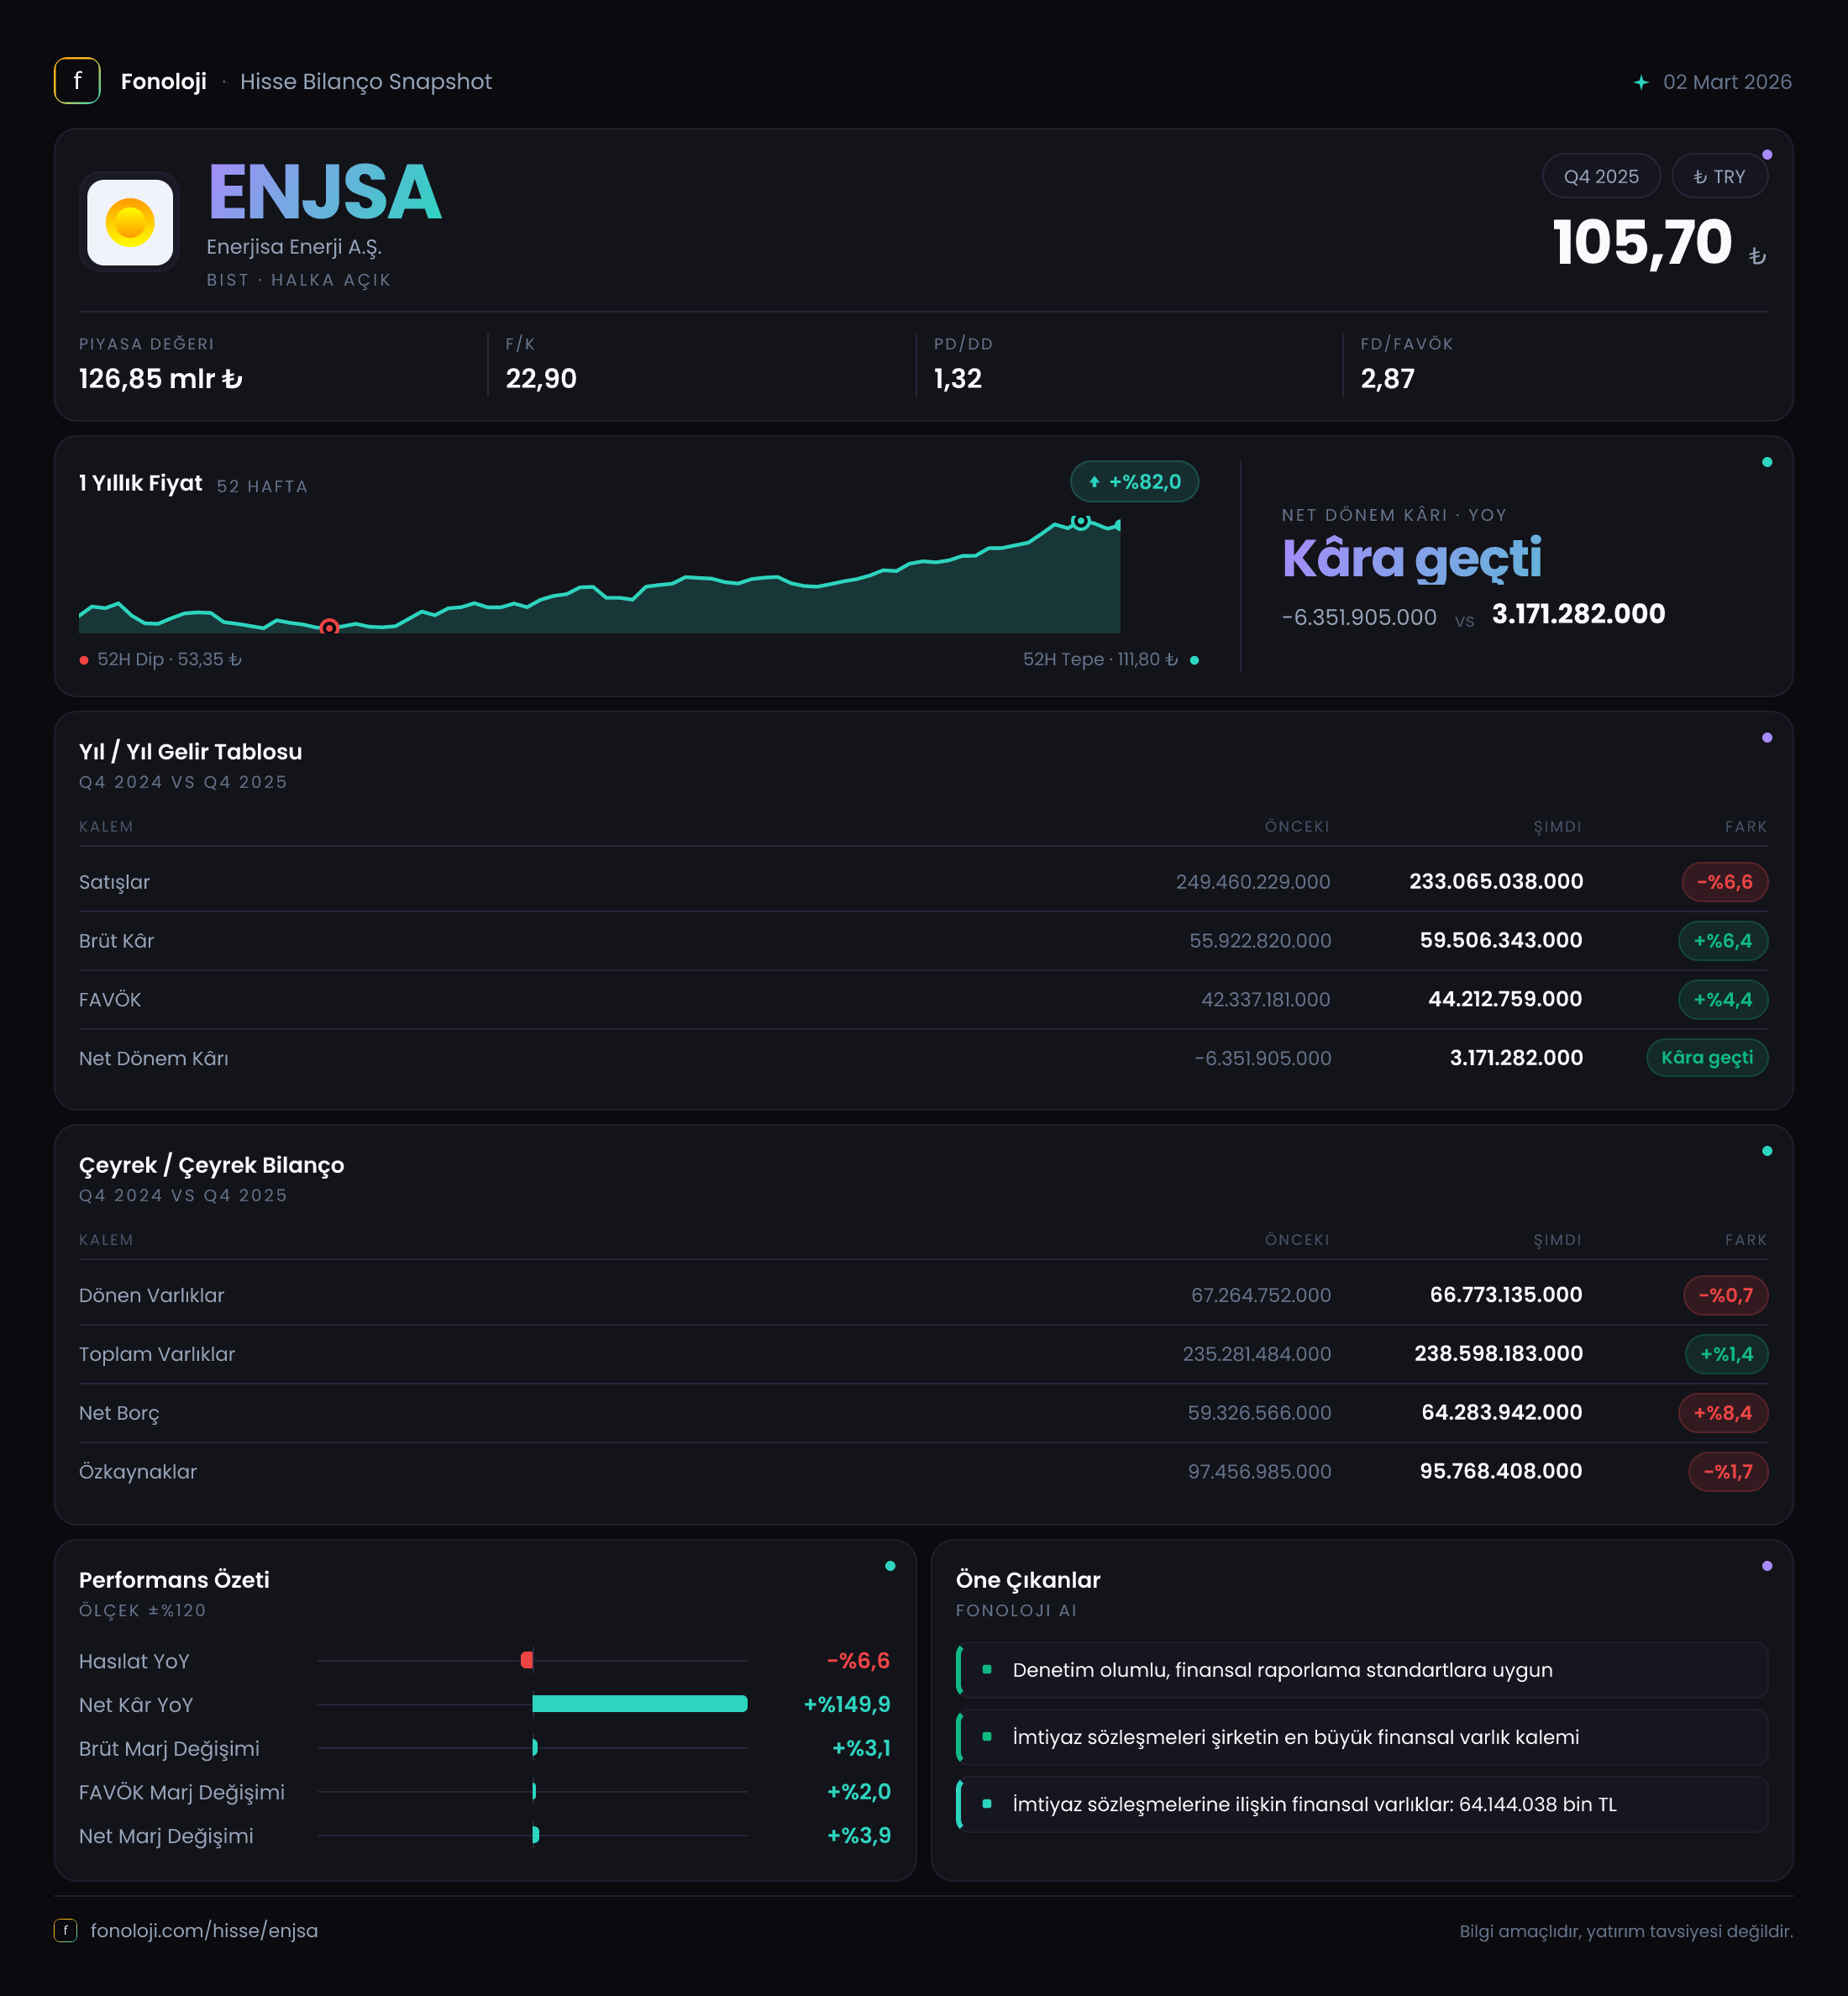Click the Satışlar previous value 249.460.229.000

(x=1253, y=882)
